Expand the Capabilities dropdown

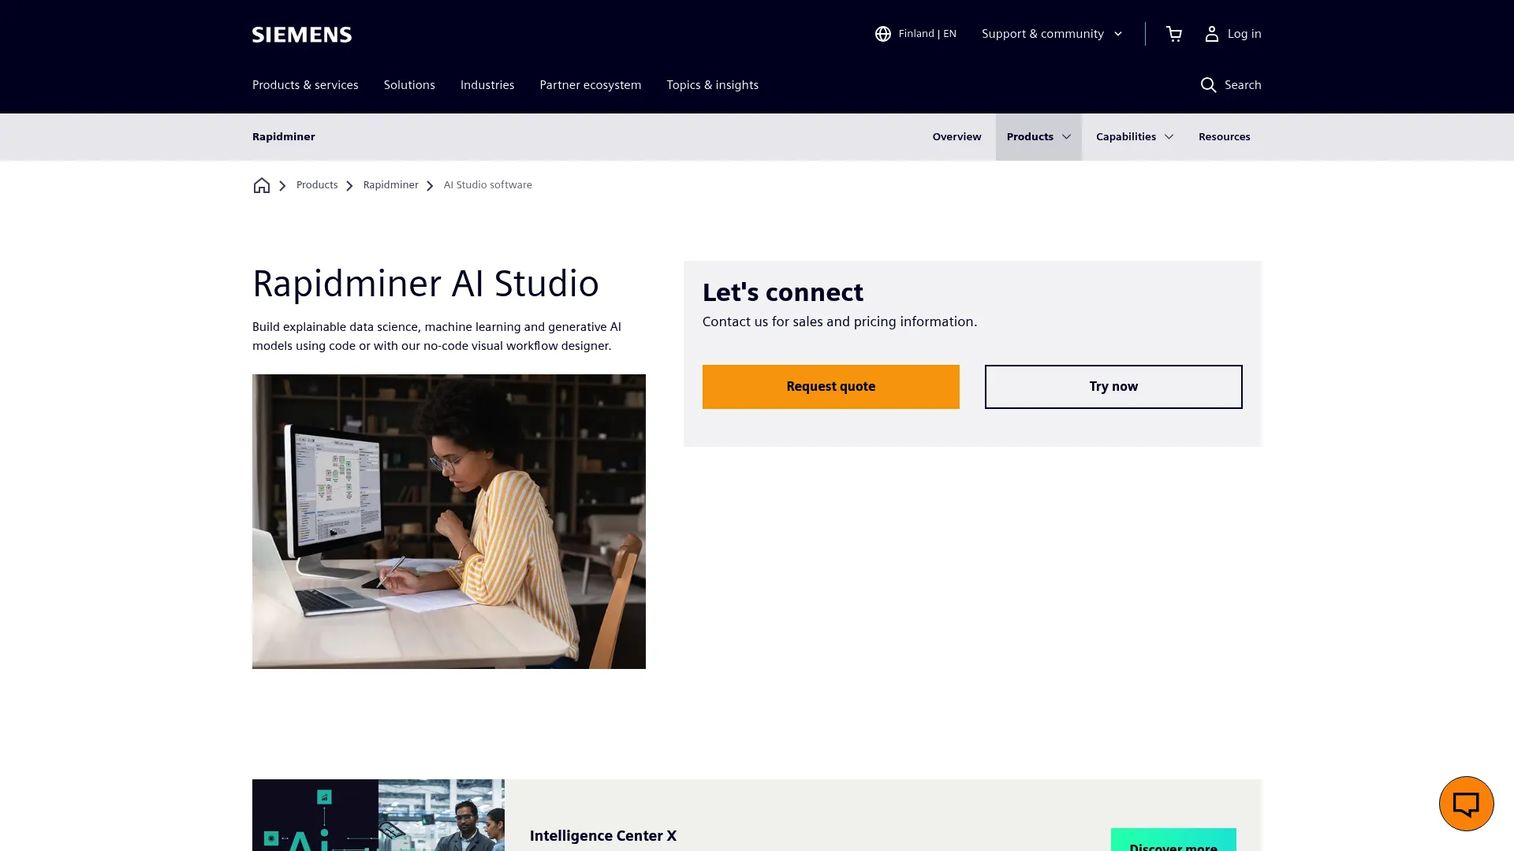click(1134, 137)
